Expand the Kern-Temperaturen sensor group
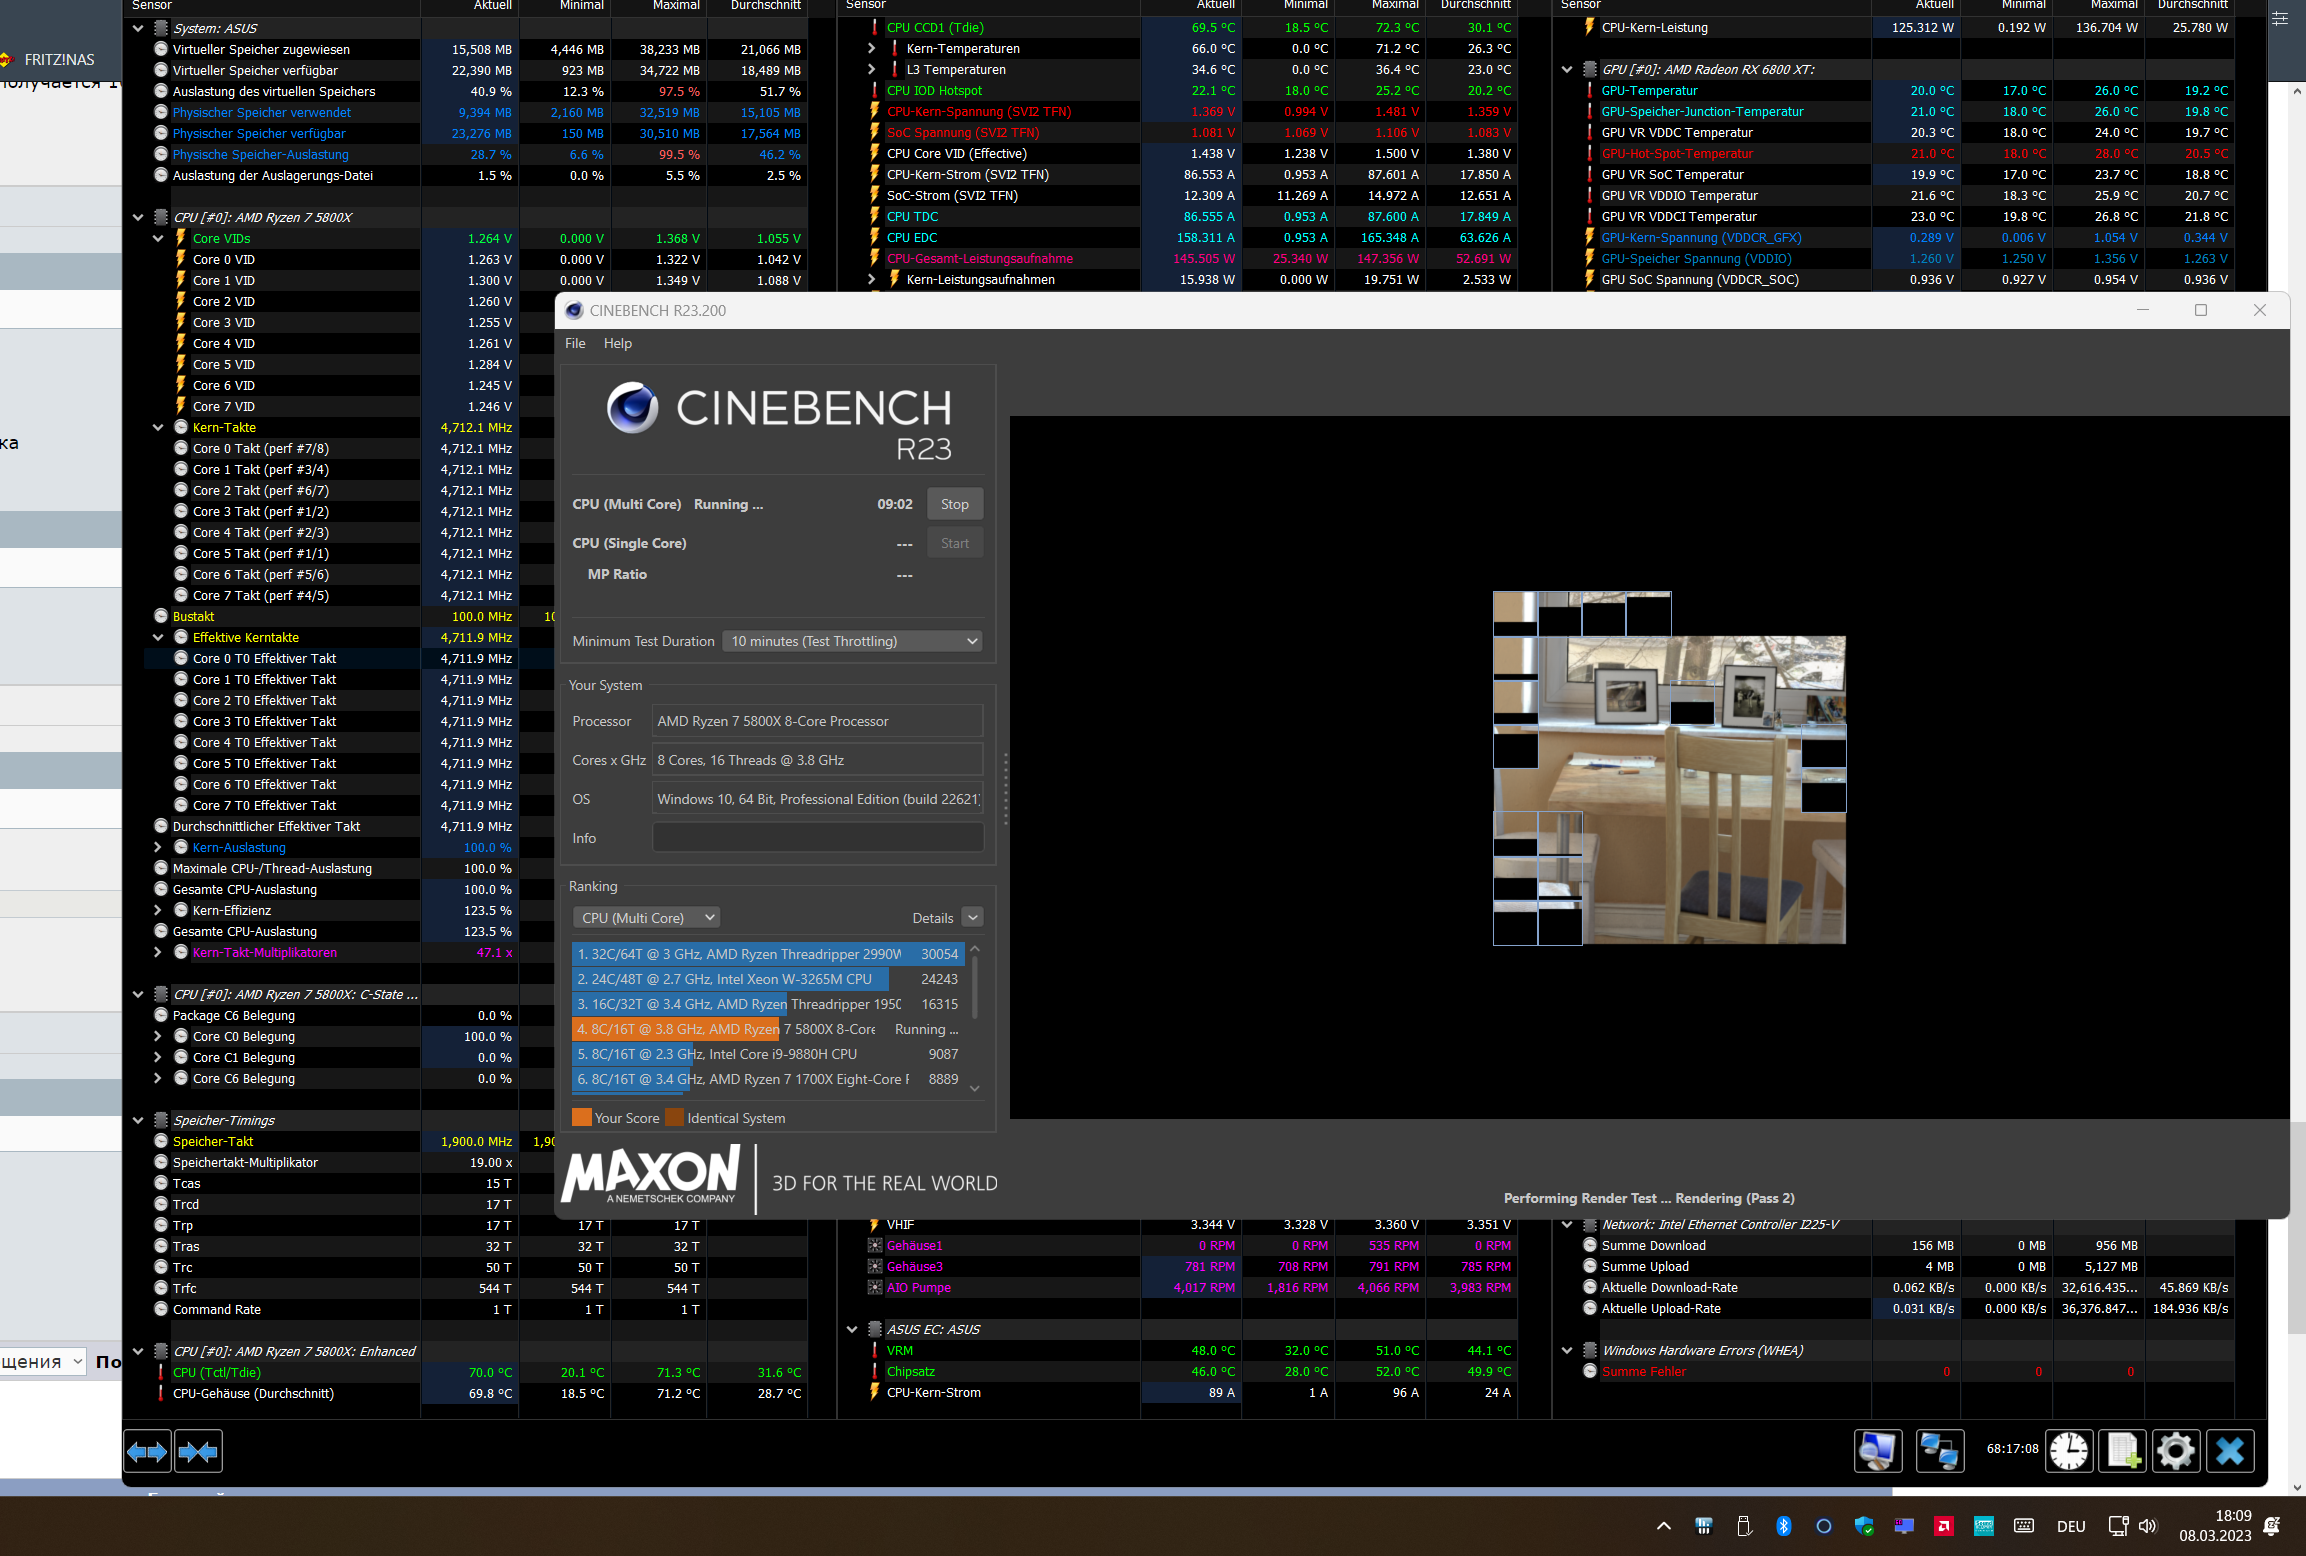This screenshot has height=1556, width=2306. tap(871, 49)
